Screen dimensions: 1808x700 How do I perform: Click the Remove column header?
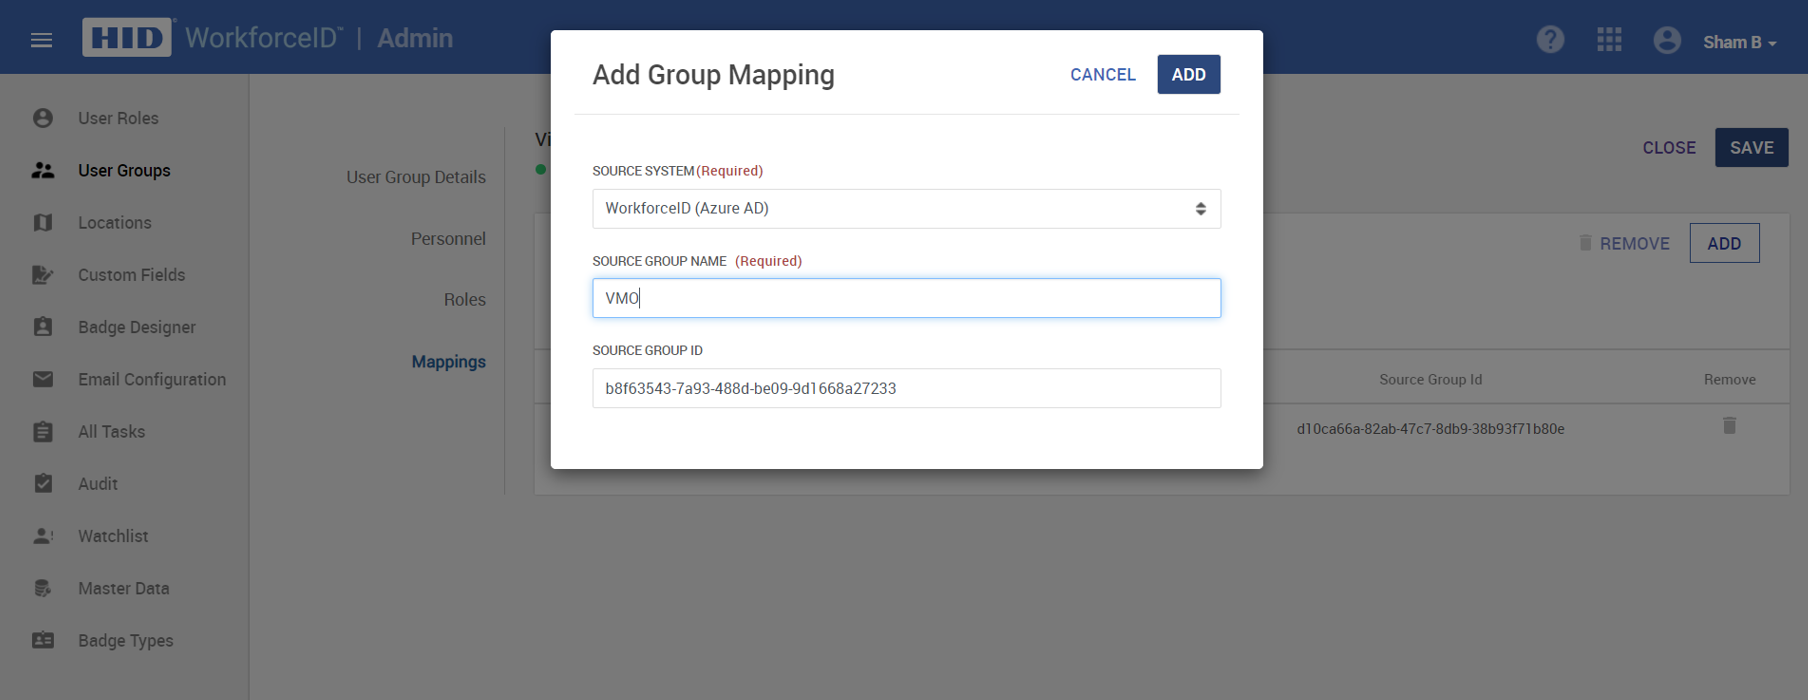click(x=1729, y=380)
